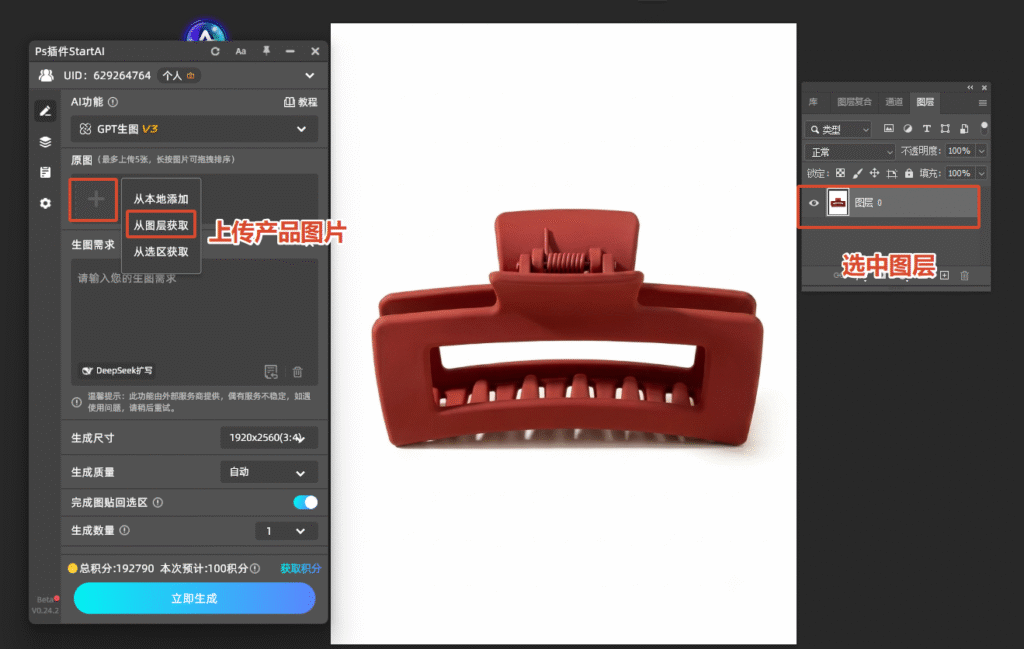Click the 立即生成 button
This screenshot has width=1024, height=649.
[194, 598]
